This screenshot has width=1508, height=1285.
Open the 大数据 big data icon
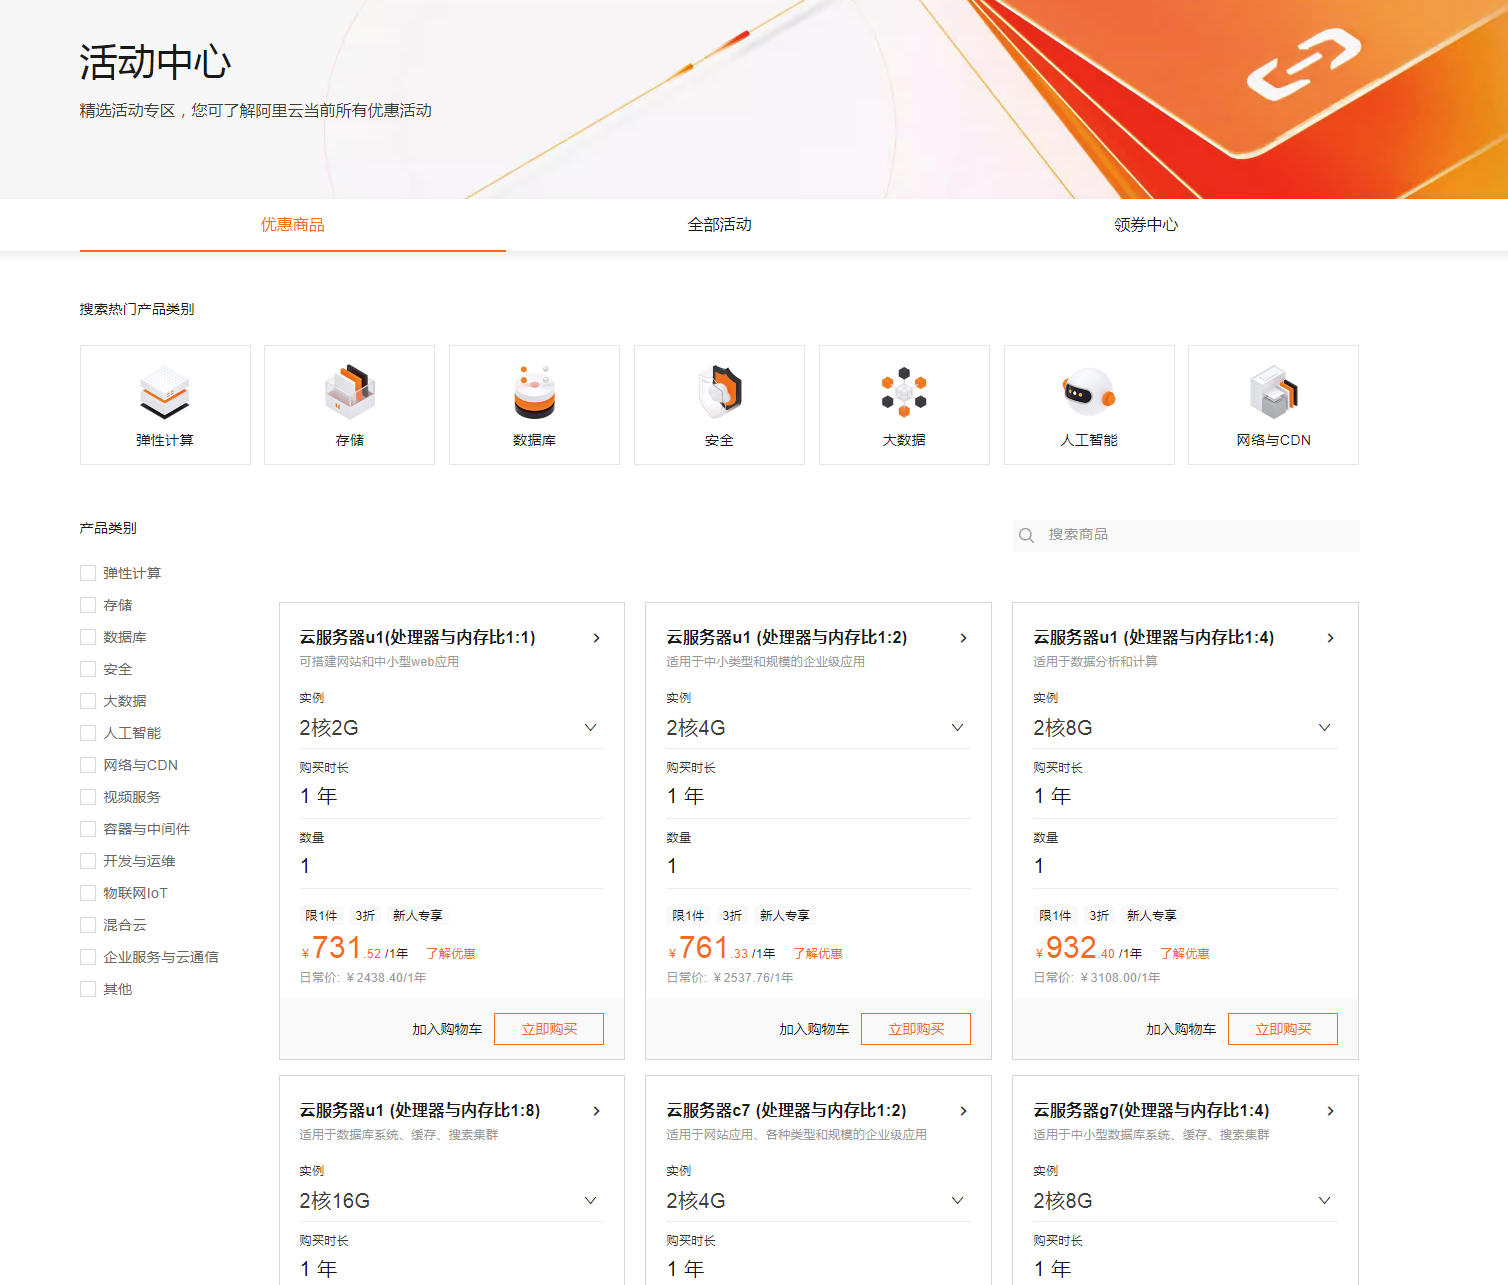904,405
